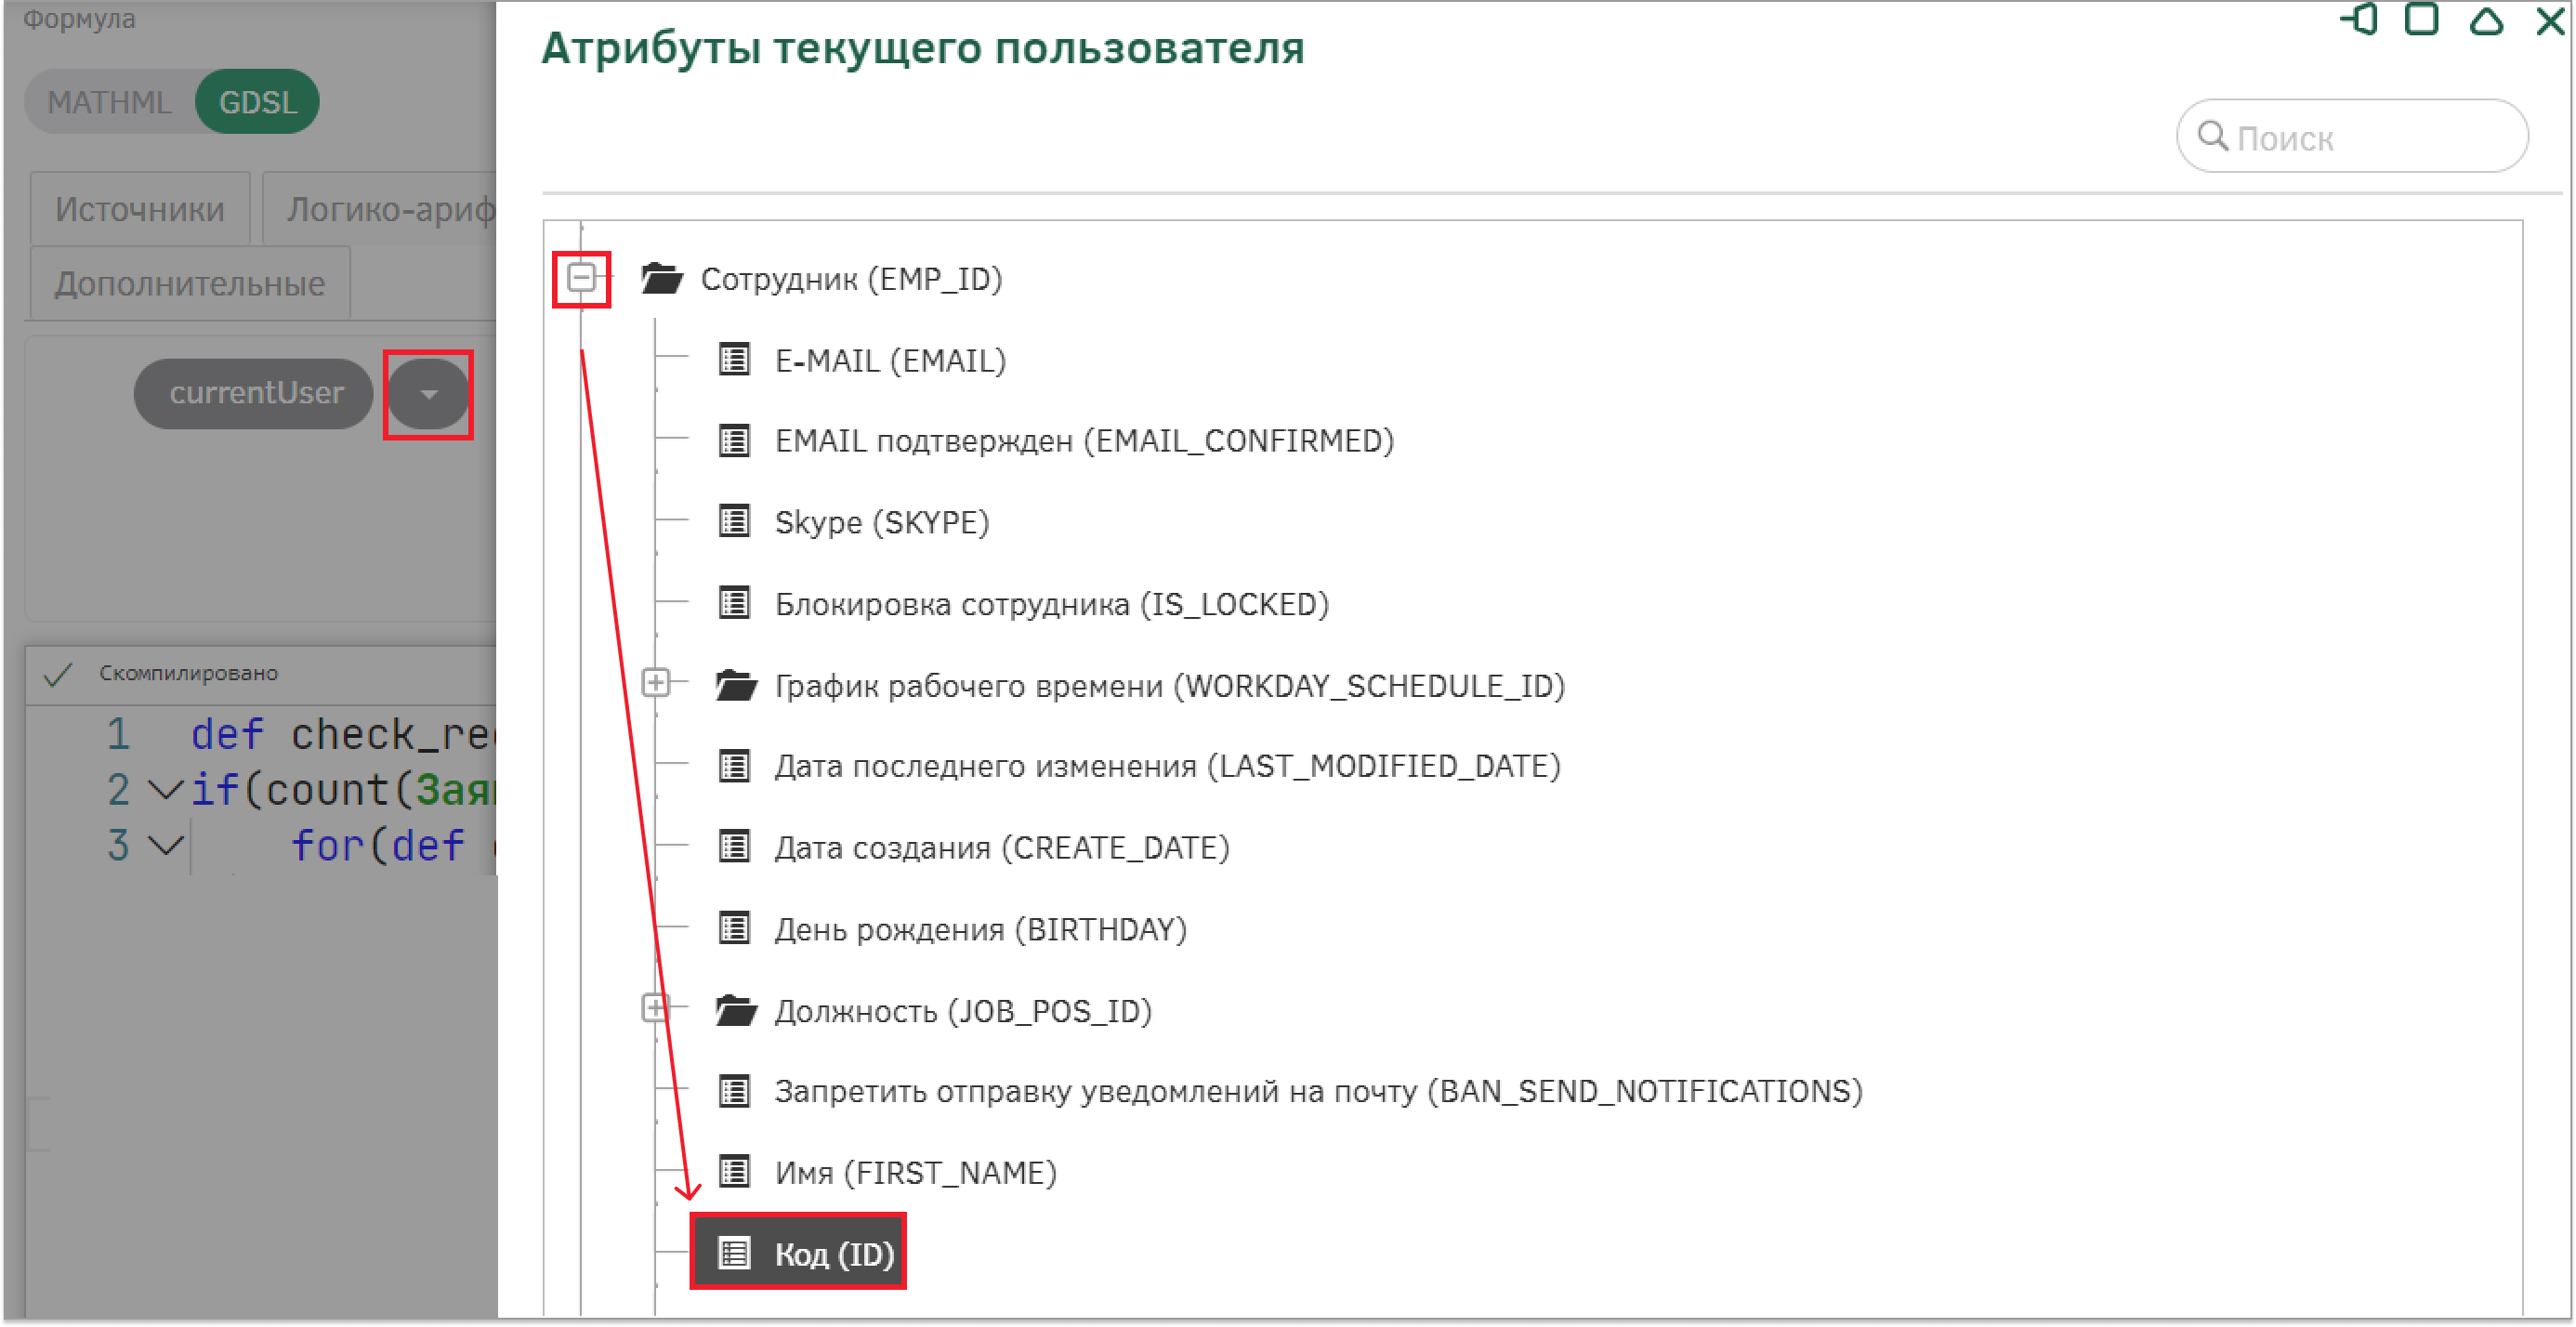
Task: Select График рабочего времени (WORKDAY_SCHEDULE_ID) item
Action: [x=1170, y=686]
